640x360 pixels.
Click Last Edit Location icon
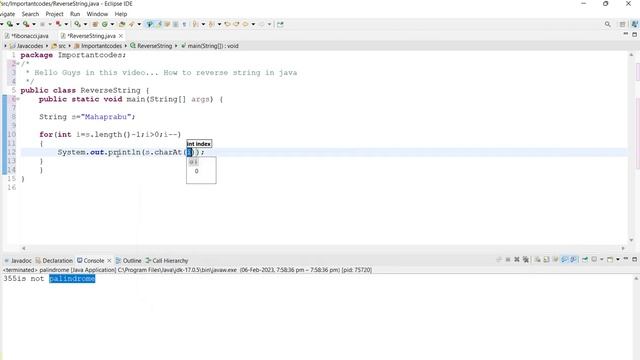tap(227, 24)
